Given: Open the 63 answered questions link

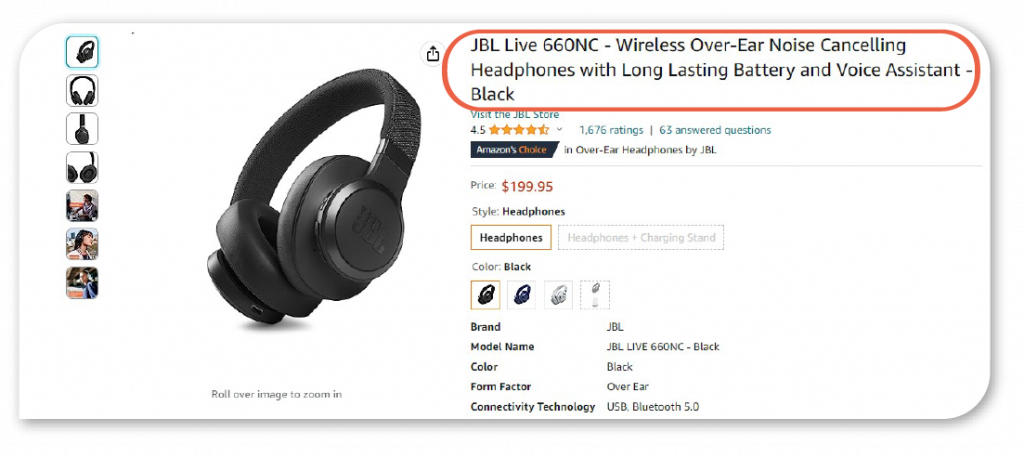Looking at the screenshot, I should point(715,130).
